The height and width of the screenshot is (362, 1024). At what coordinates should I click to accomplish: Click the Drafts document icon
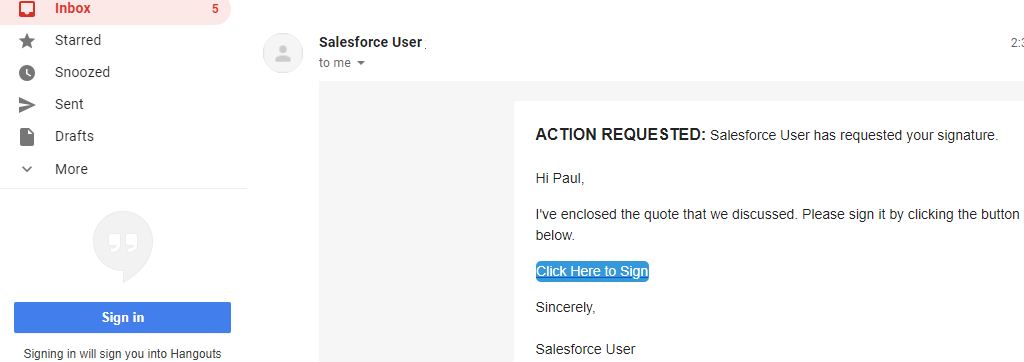(x=27, y=137)
